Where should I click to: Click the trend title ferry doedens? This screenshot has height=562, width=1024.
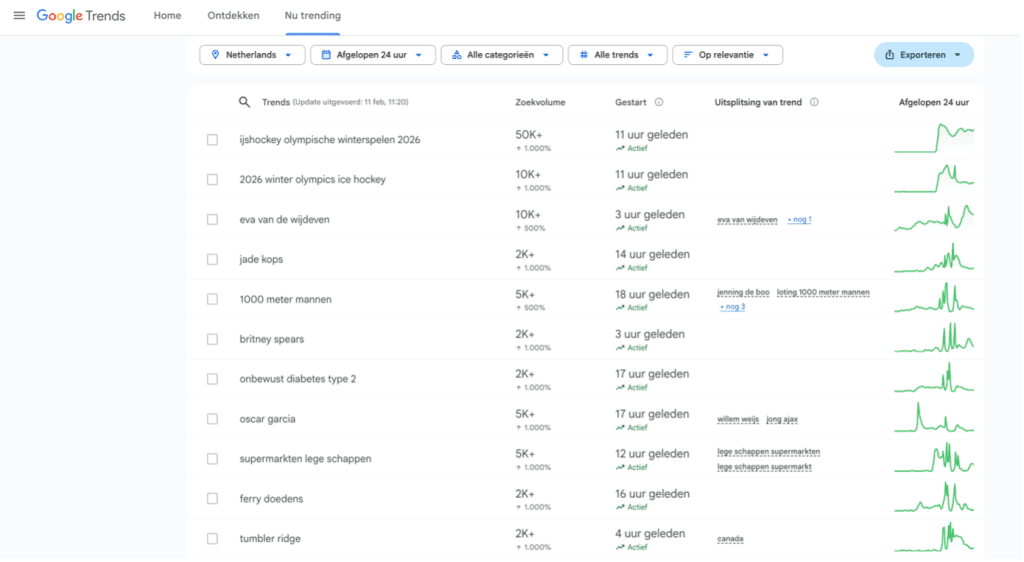271,499
